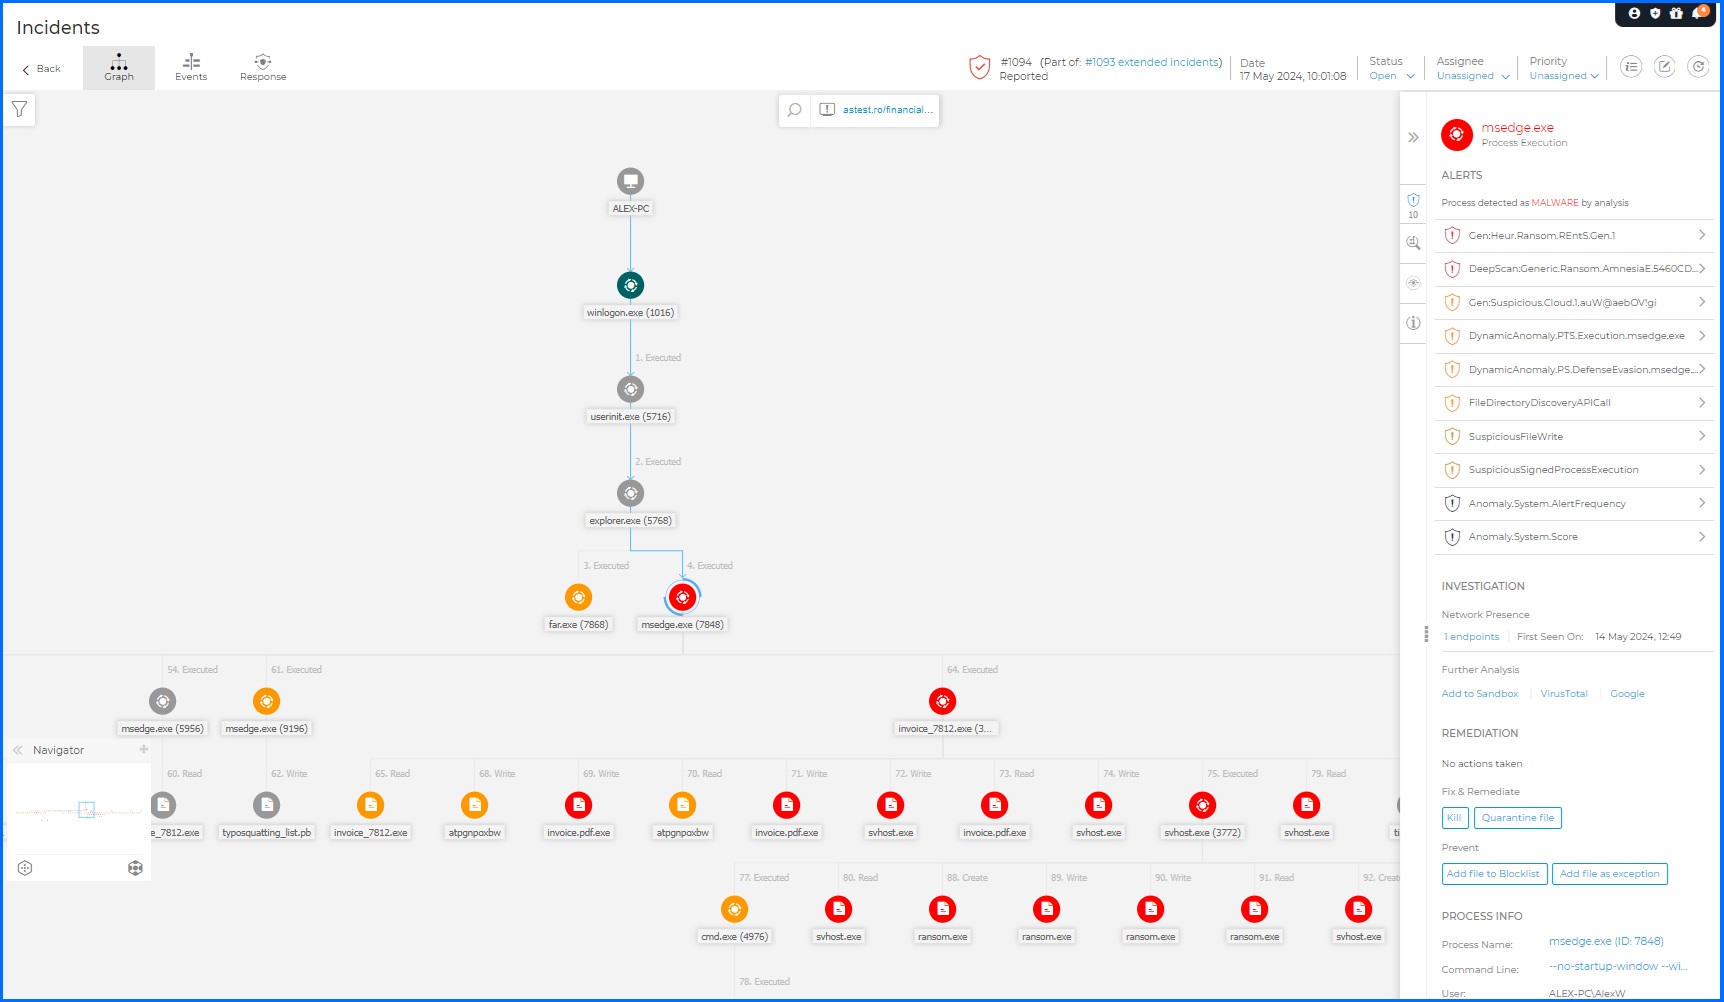
Task: Expand the SuspiciousFileWrite alert
Action: click(x=1574, y=437)
